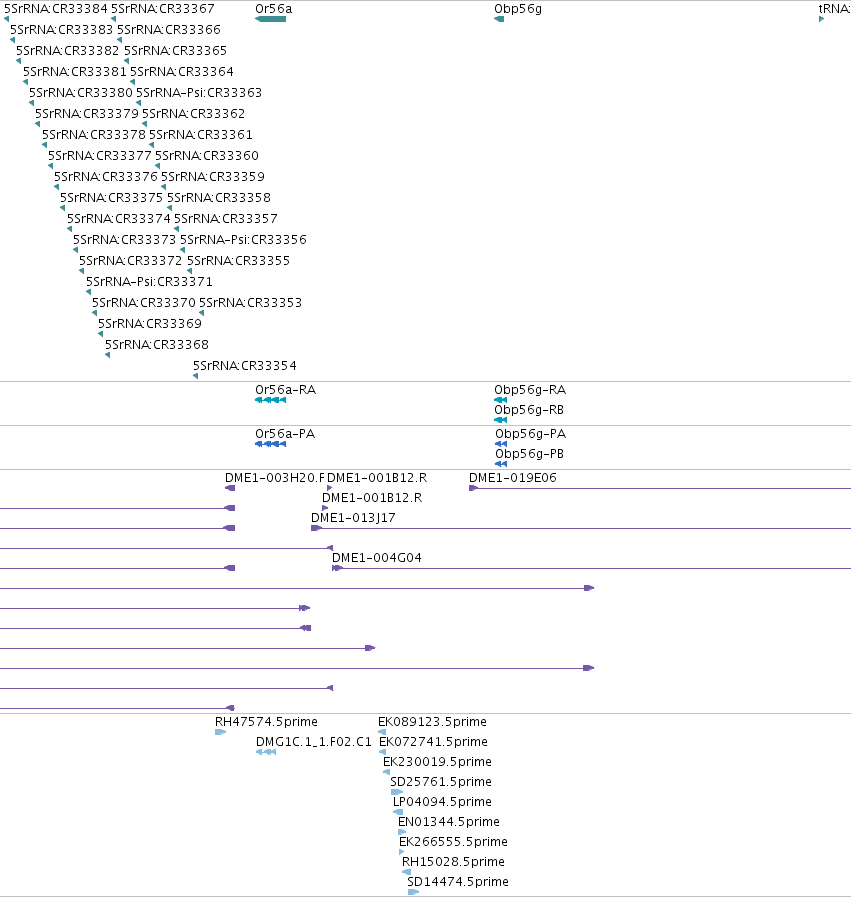The image size is (851, 897).
Task: Click protein Obp56g-PB label
Action: tap(530, 454)
